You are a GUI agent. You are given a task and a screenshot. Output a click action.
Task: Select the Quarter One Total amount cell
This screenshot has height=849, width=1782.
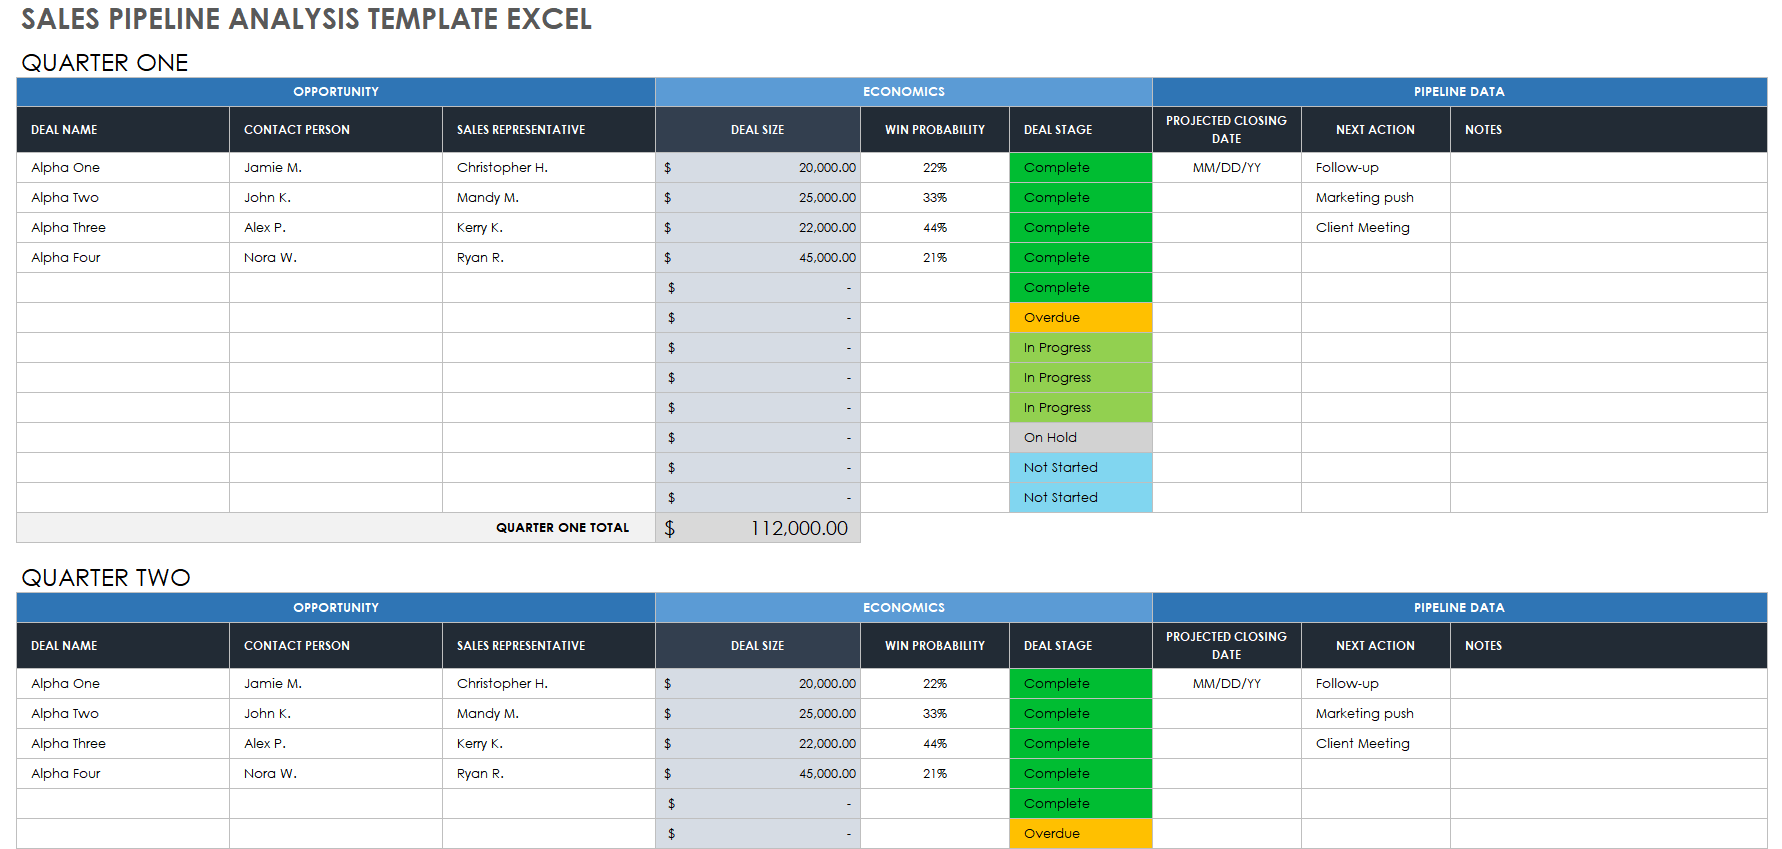(758, 528)
